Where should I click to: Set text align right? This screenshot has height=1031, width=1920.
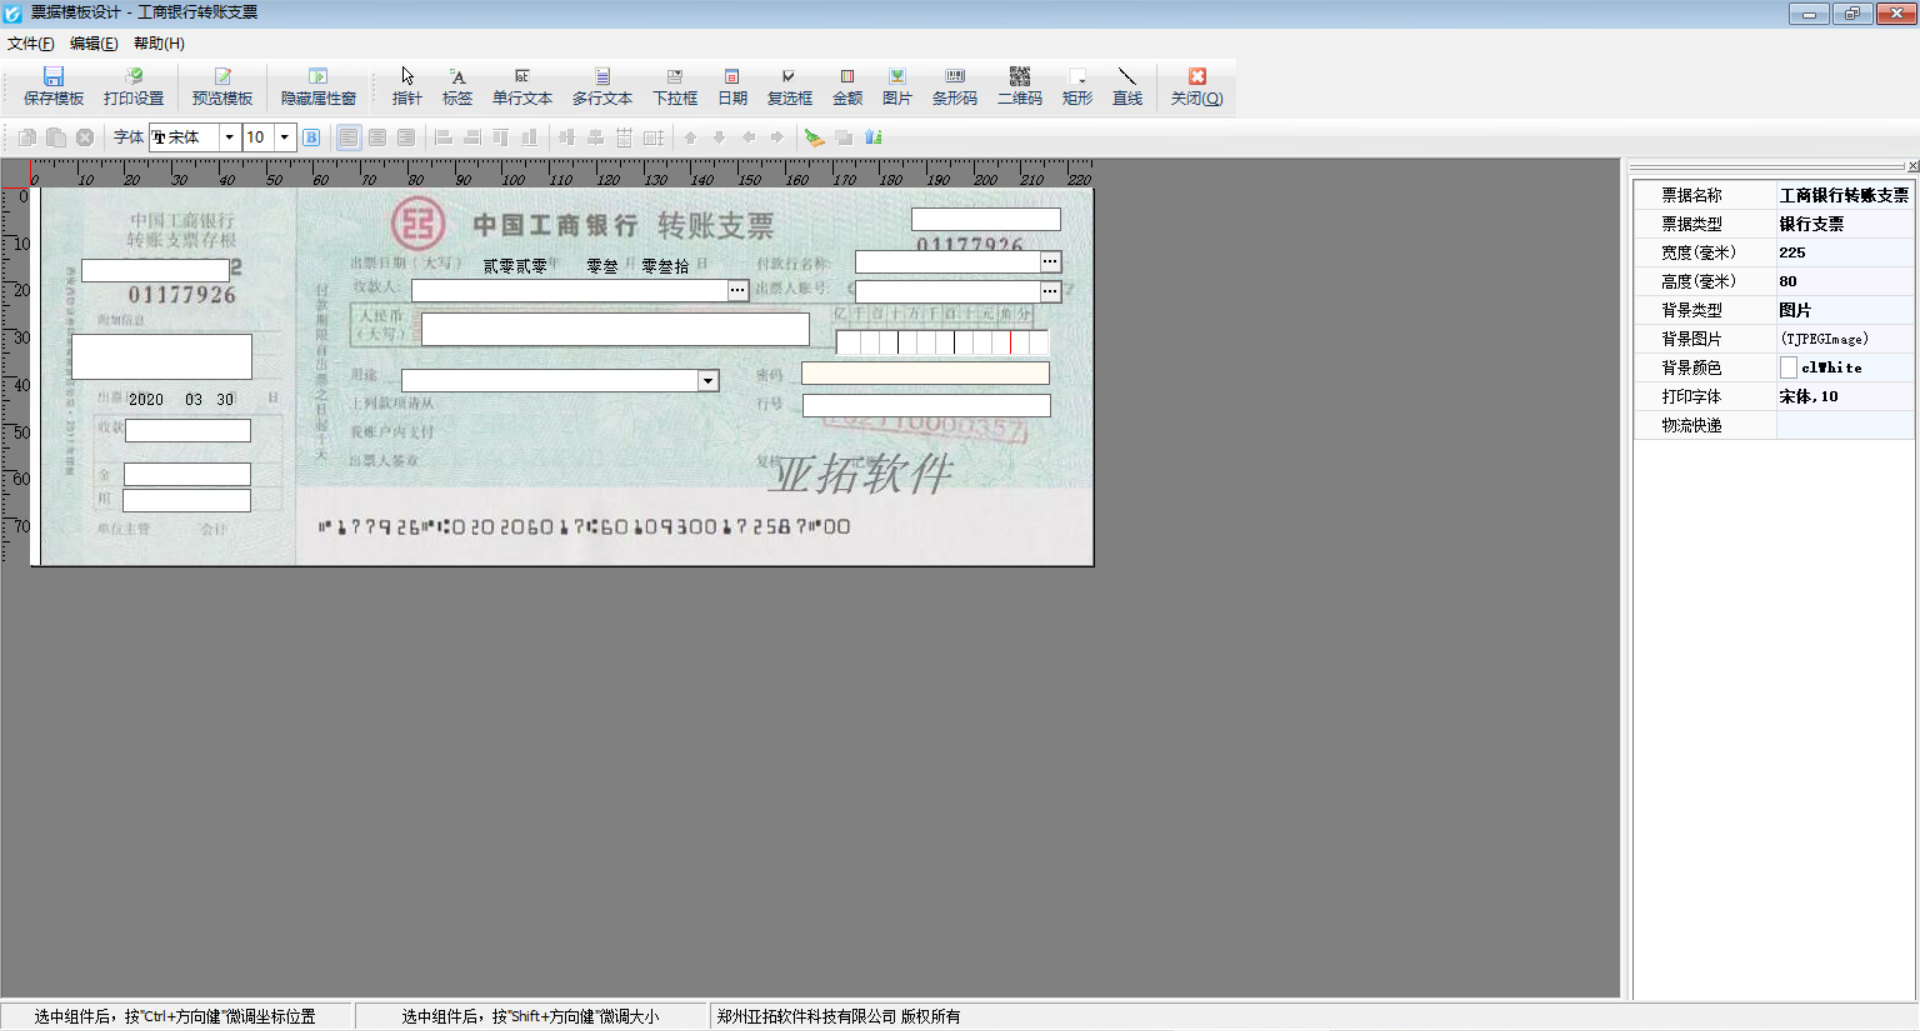click(406, 137)
